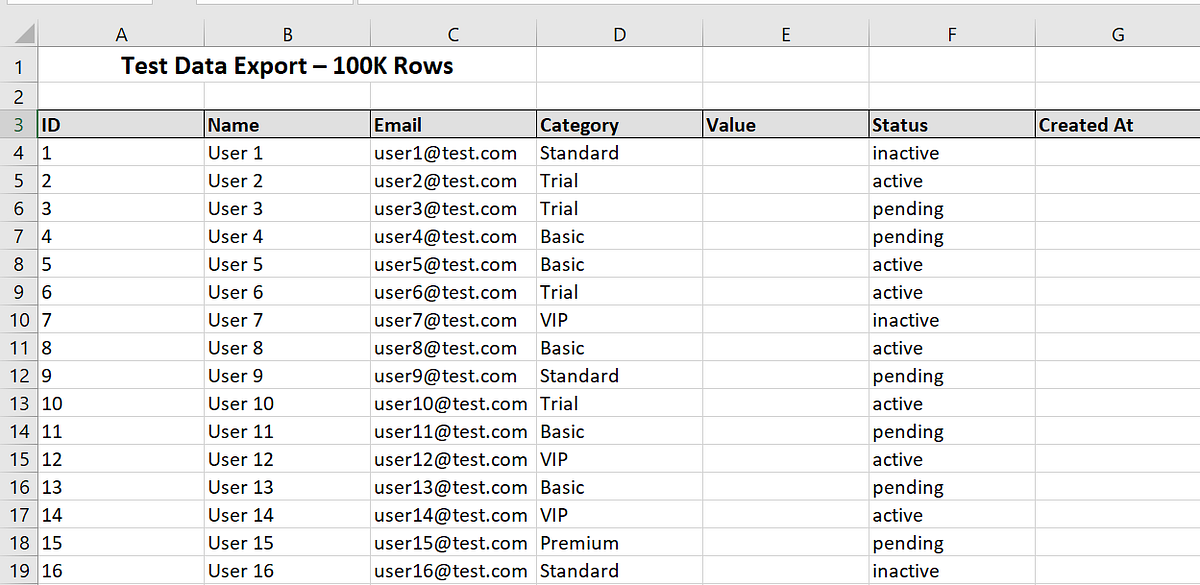Click the cell 'user16@test.com'
This screenshot has height=585, width=1200.
coord(454,571)
